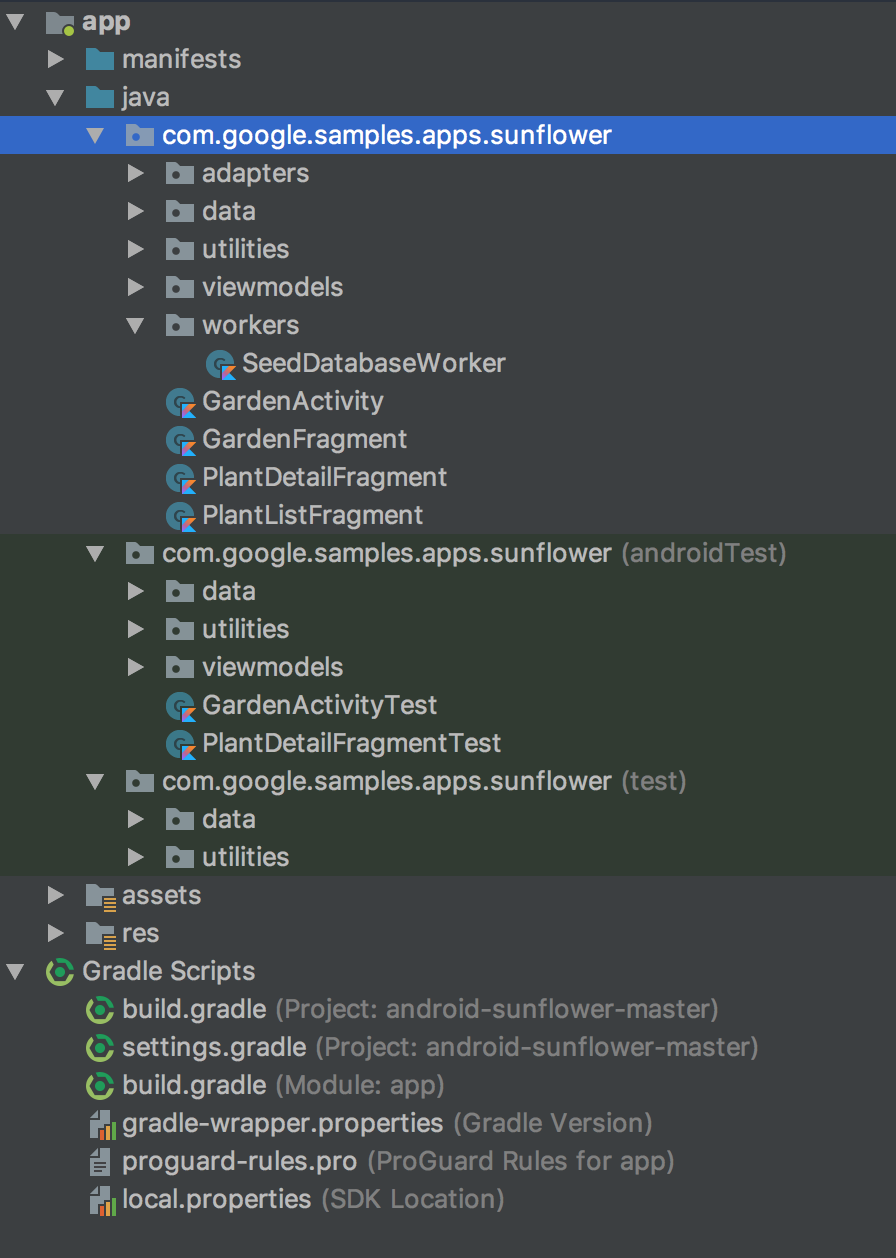Select 'proguard-rules.pro' label text
896x1258 pixels.
[x=240, y=1161]
